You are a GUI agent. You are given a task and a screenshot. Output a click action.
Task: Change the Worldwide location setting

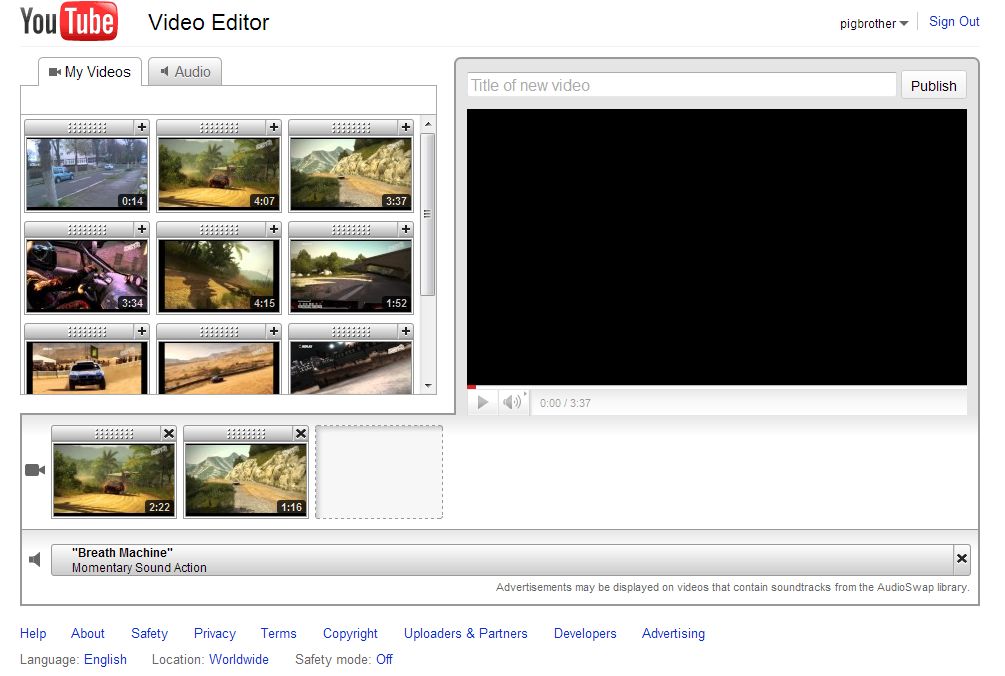click(238, 659)
